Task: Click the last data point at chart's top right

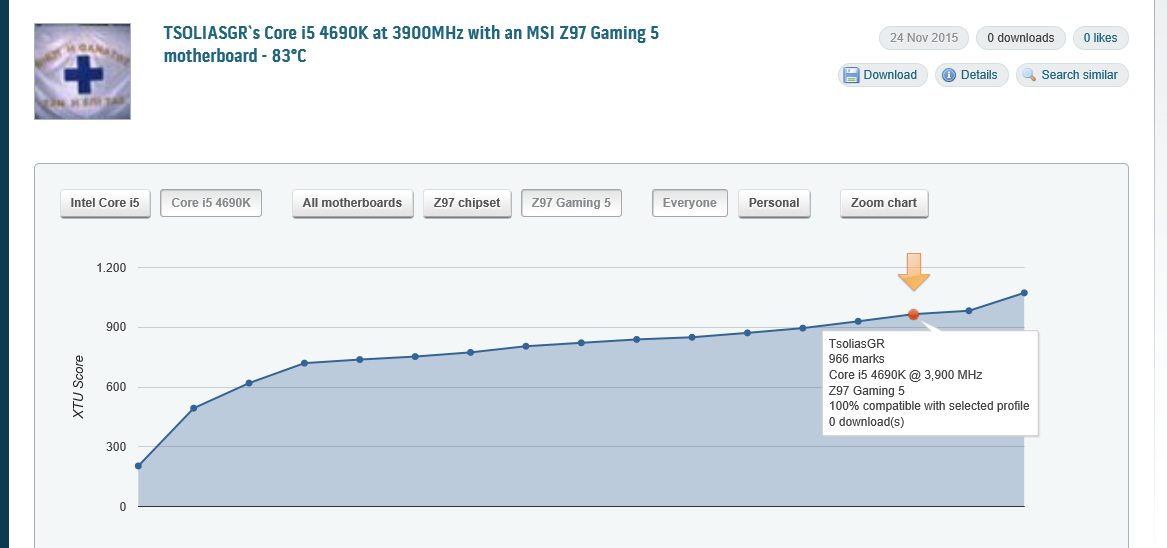Action: 1024,293
